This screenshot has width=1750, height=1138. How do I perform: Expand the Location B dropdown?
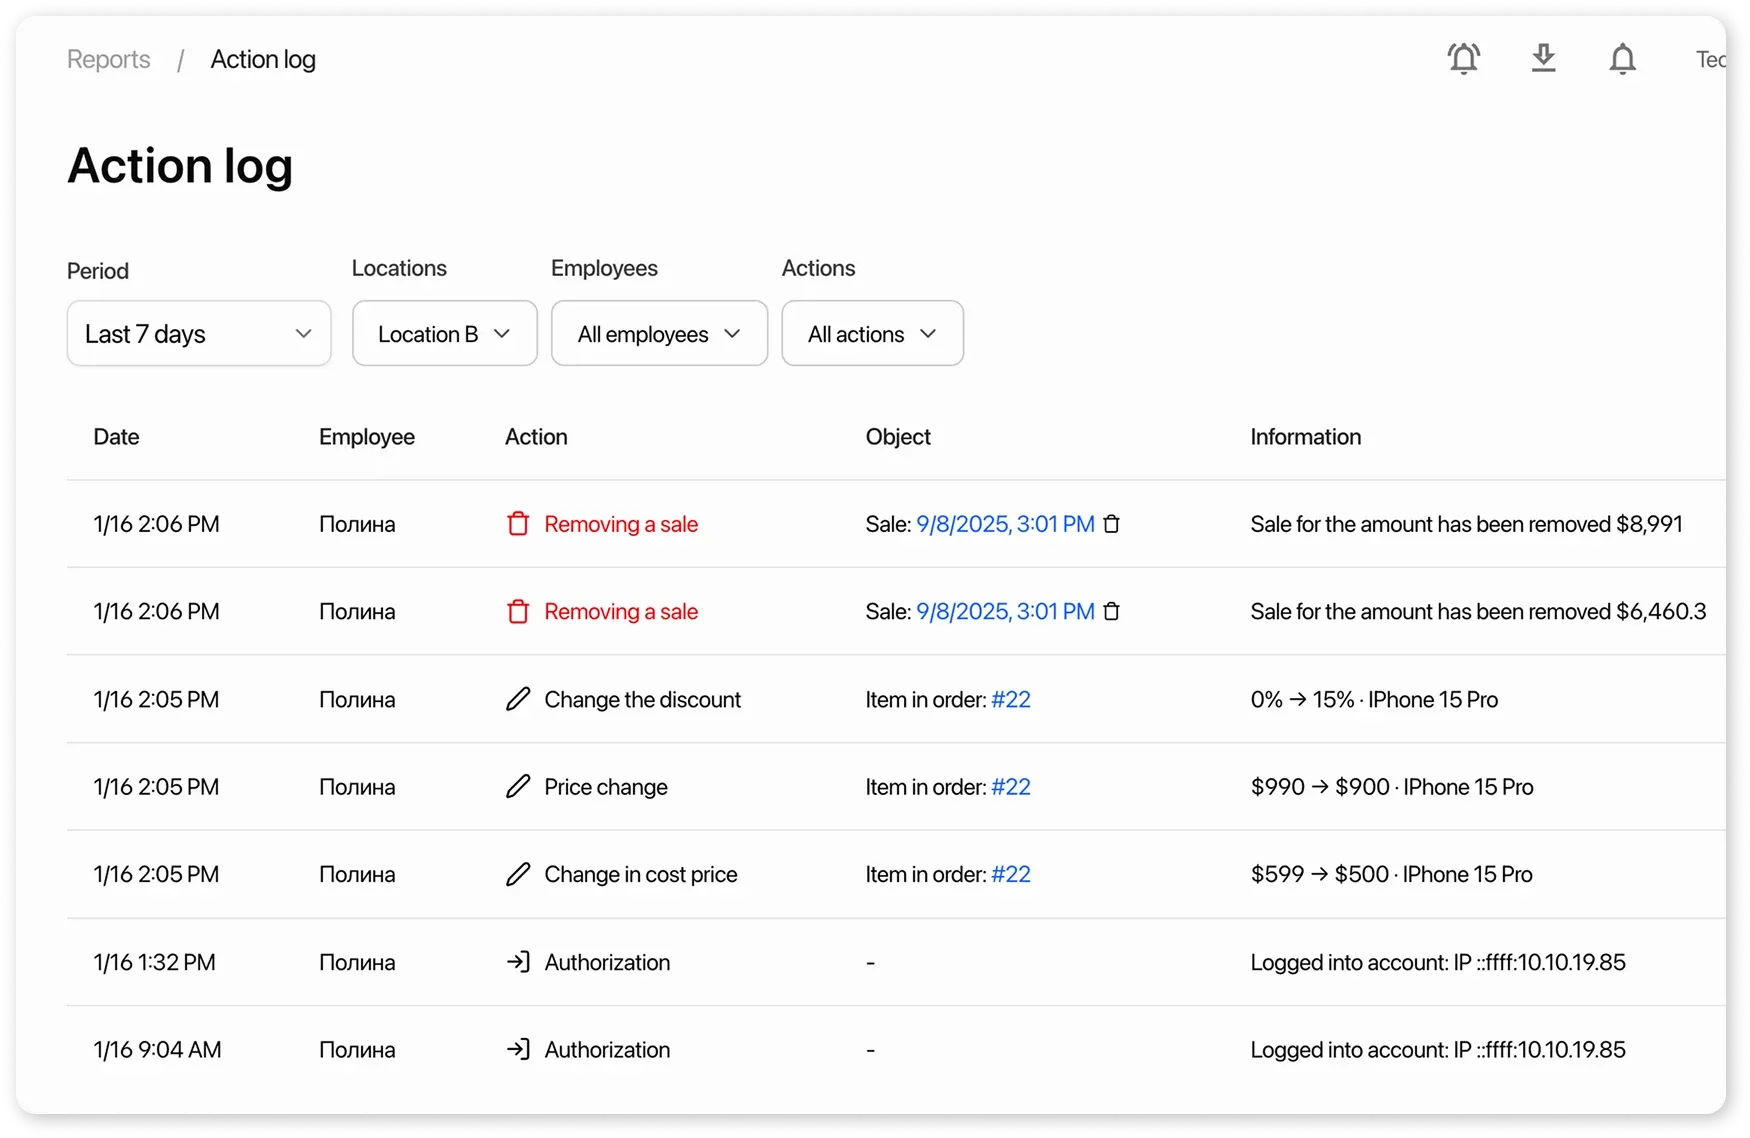[x=444, y=334]
